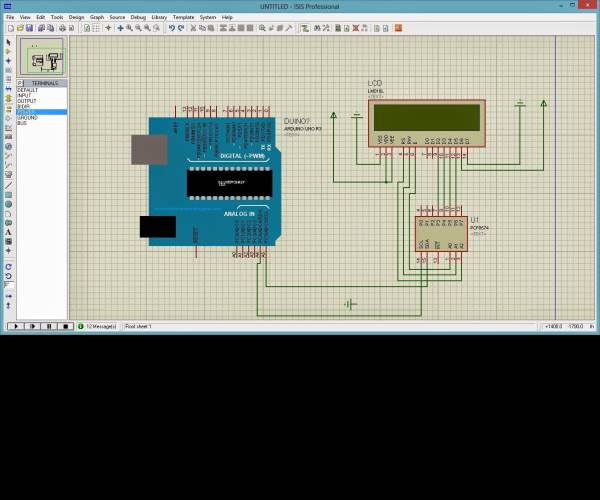Viewport: 600px width, 500px height.
Task: Click the overview window thumbnail
Action: (42, 57)
